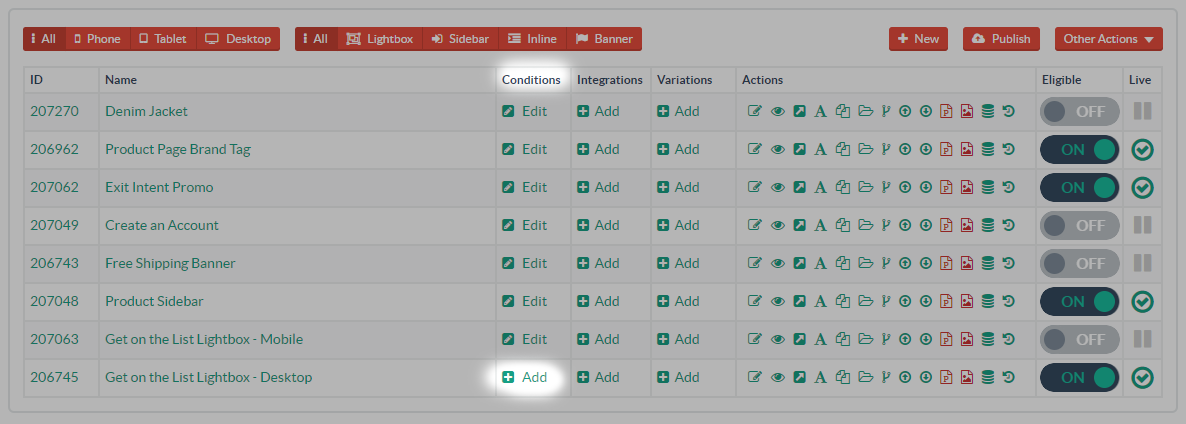
Task: Click the edit icon for Denim Jacket
Action: coord(755,111)
